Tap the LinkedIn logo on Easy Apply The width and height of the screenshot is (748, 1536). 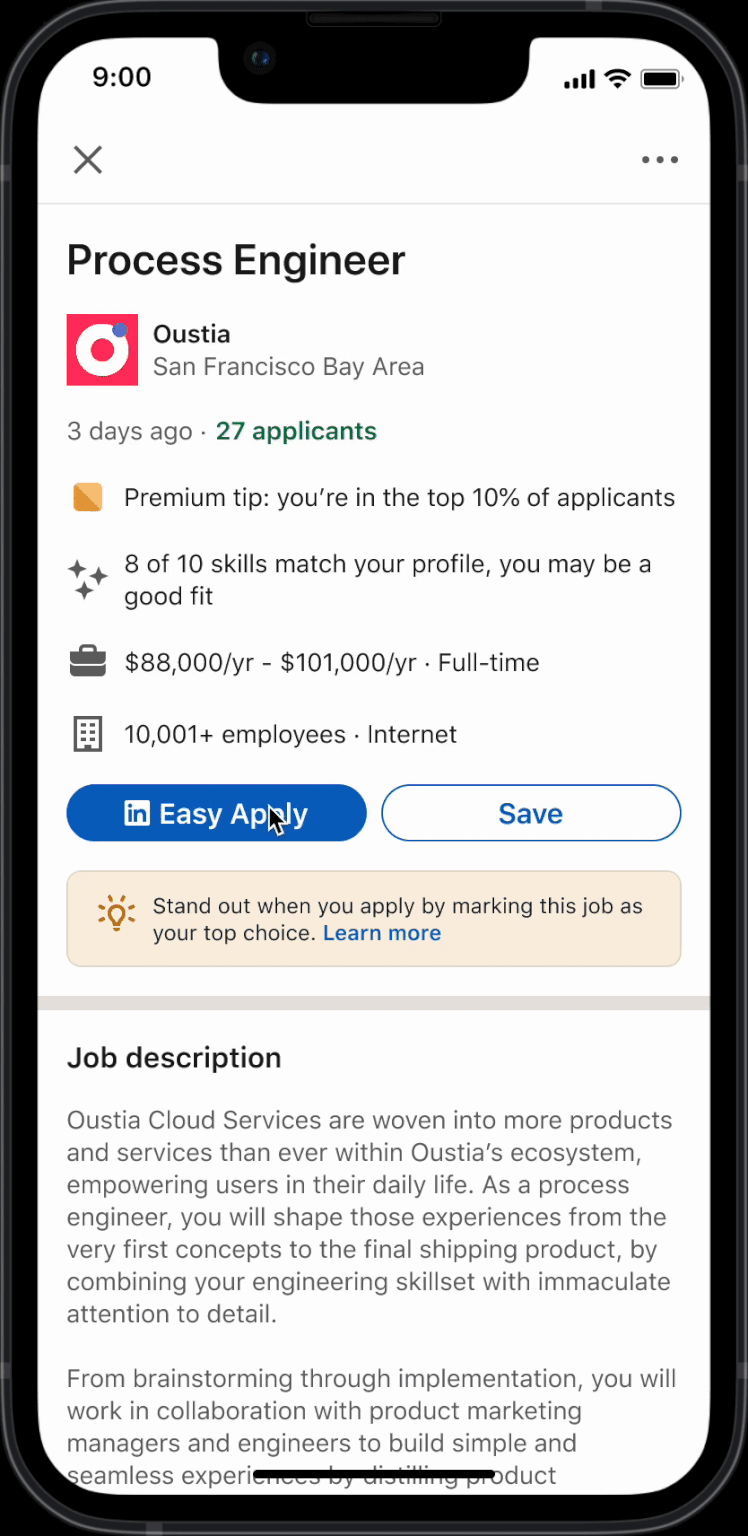point(137,813)
